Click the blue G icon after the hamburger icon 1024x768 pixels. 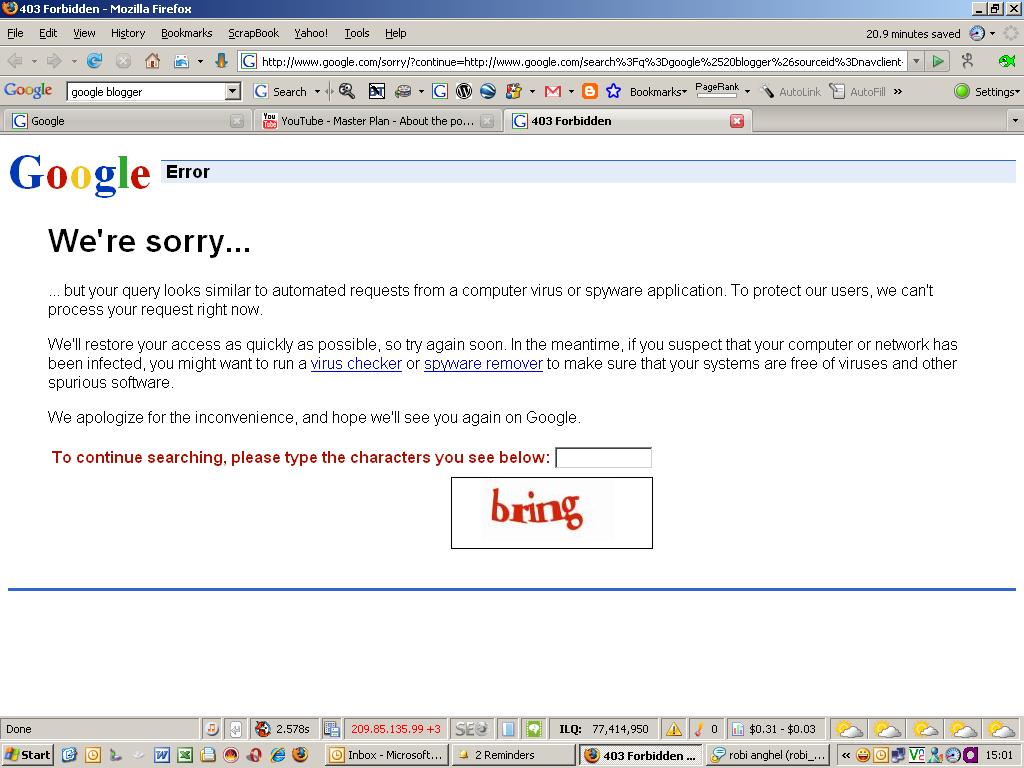coord(440,91)
